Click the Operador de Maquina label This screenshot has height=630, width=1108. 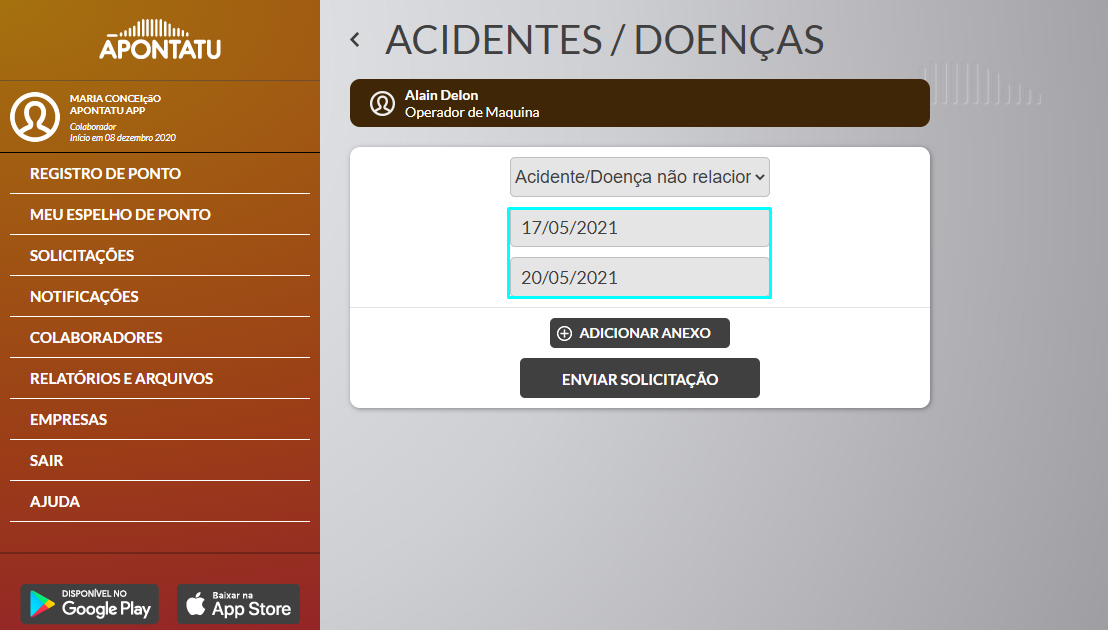point(472,112)
